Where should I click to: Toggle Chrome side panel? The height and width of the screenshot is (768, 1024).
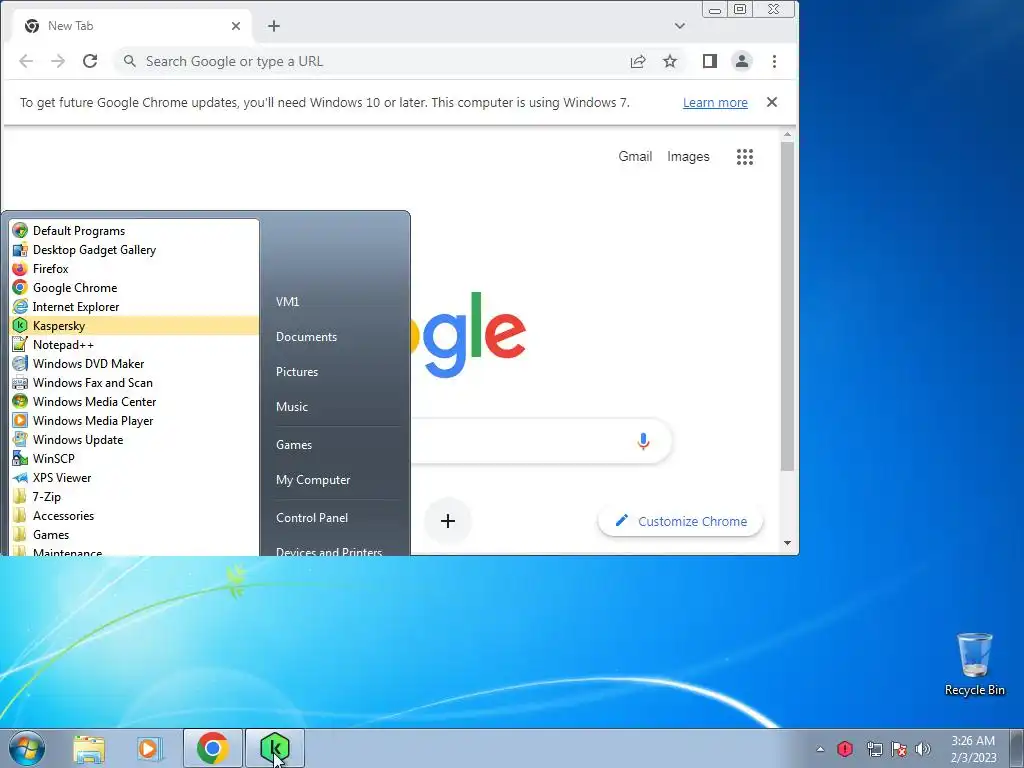[710, 61]
